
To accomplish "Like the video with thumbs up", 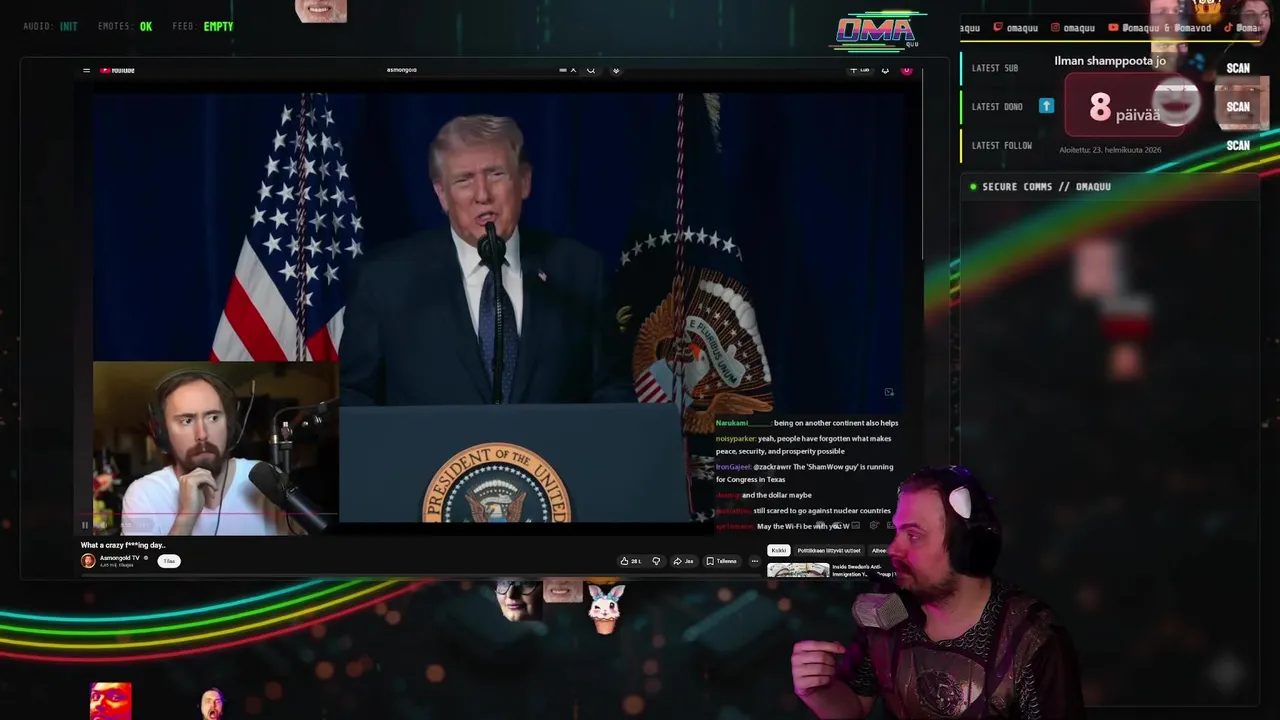I will tap(631, 561).
